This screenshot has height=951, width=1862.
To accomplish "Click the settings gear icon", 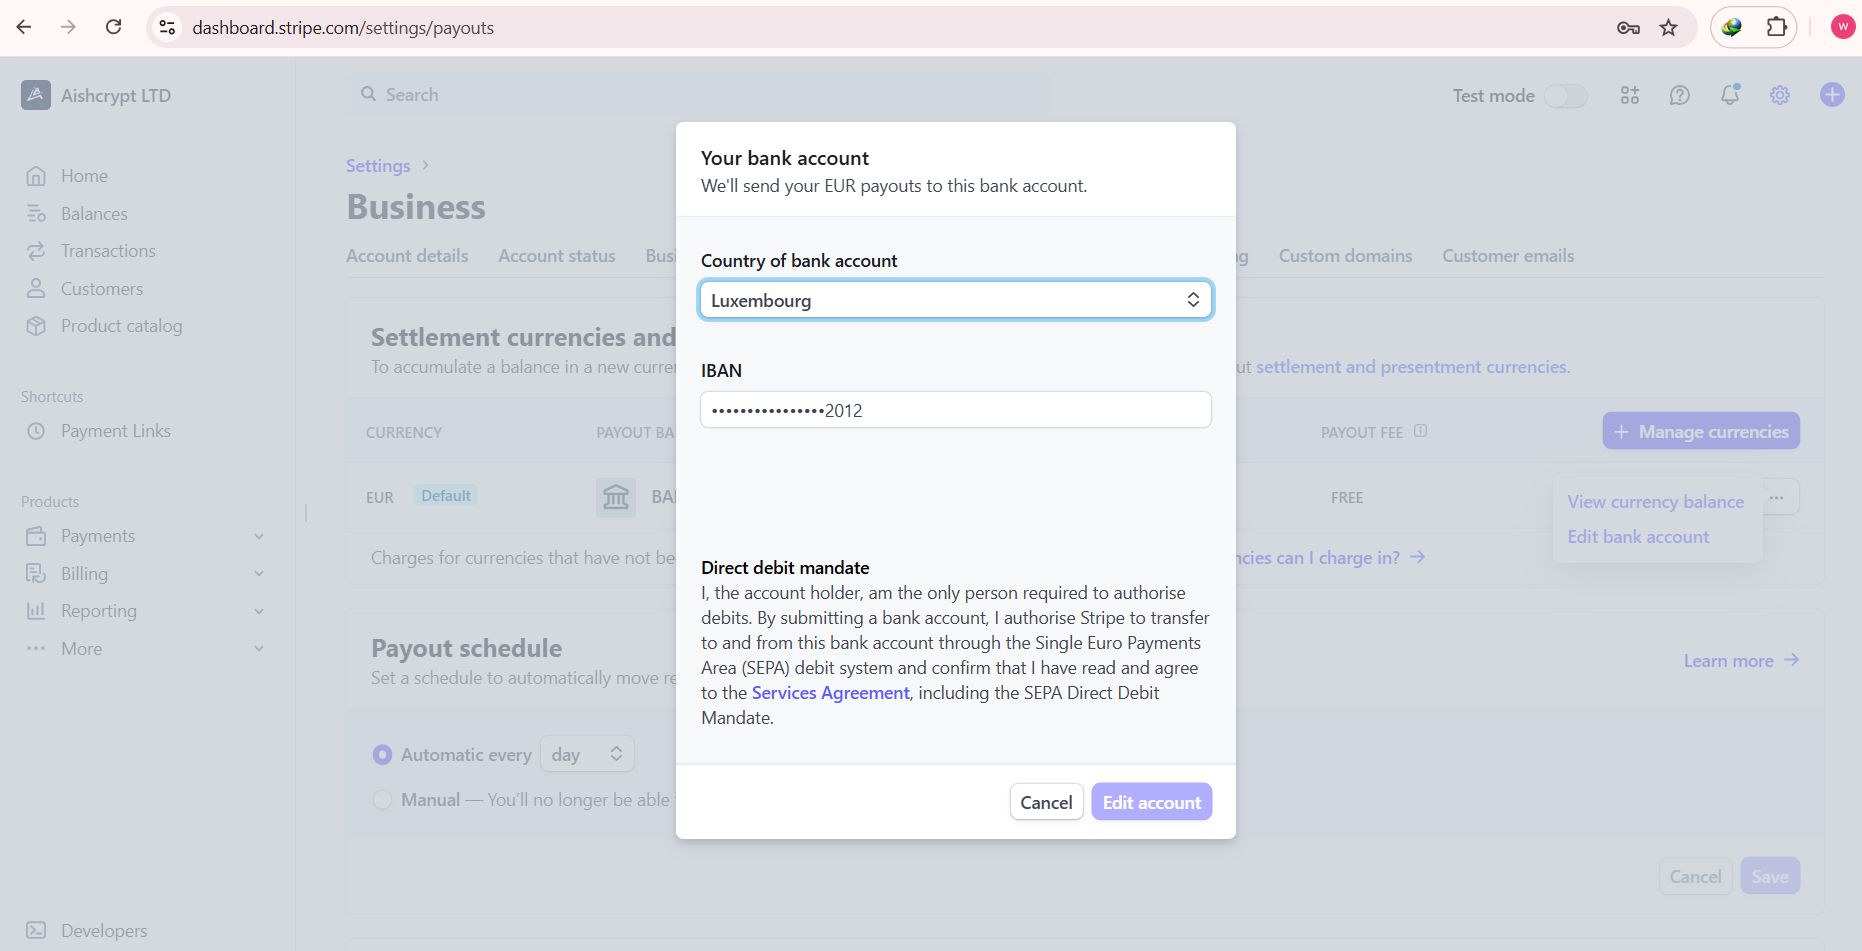I will click(1780, 95).
